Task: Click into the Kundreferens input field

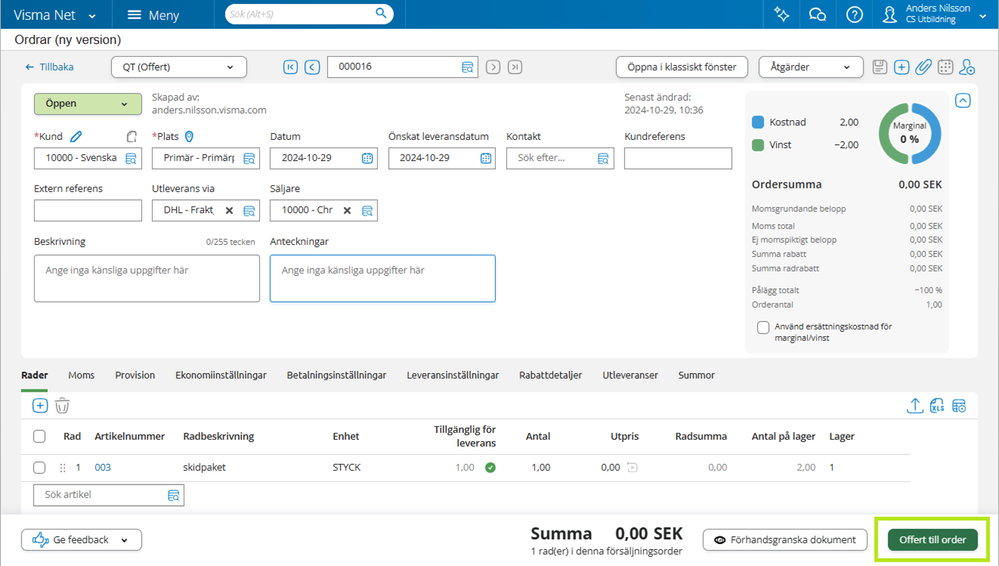Action: (678, 158)
